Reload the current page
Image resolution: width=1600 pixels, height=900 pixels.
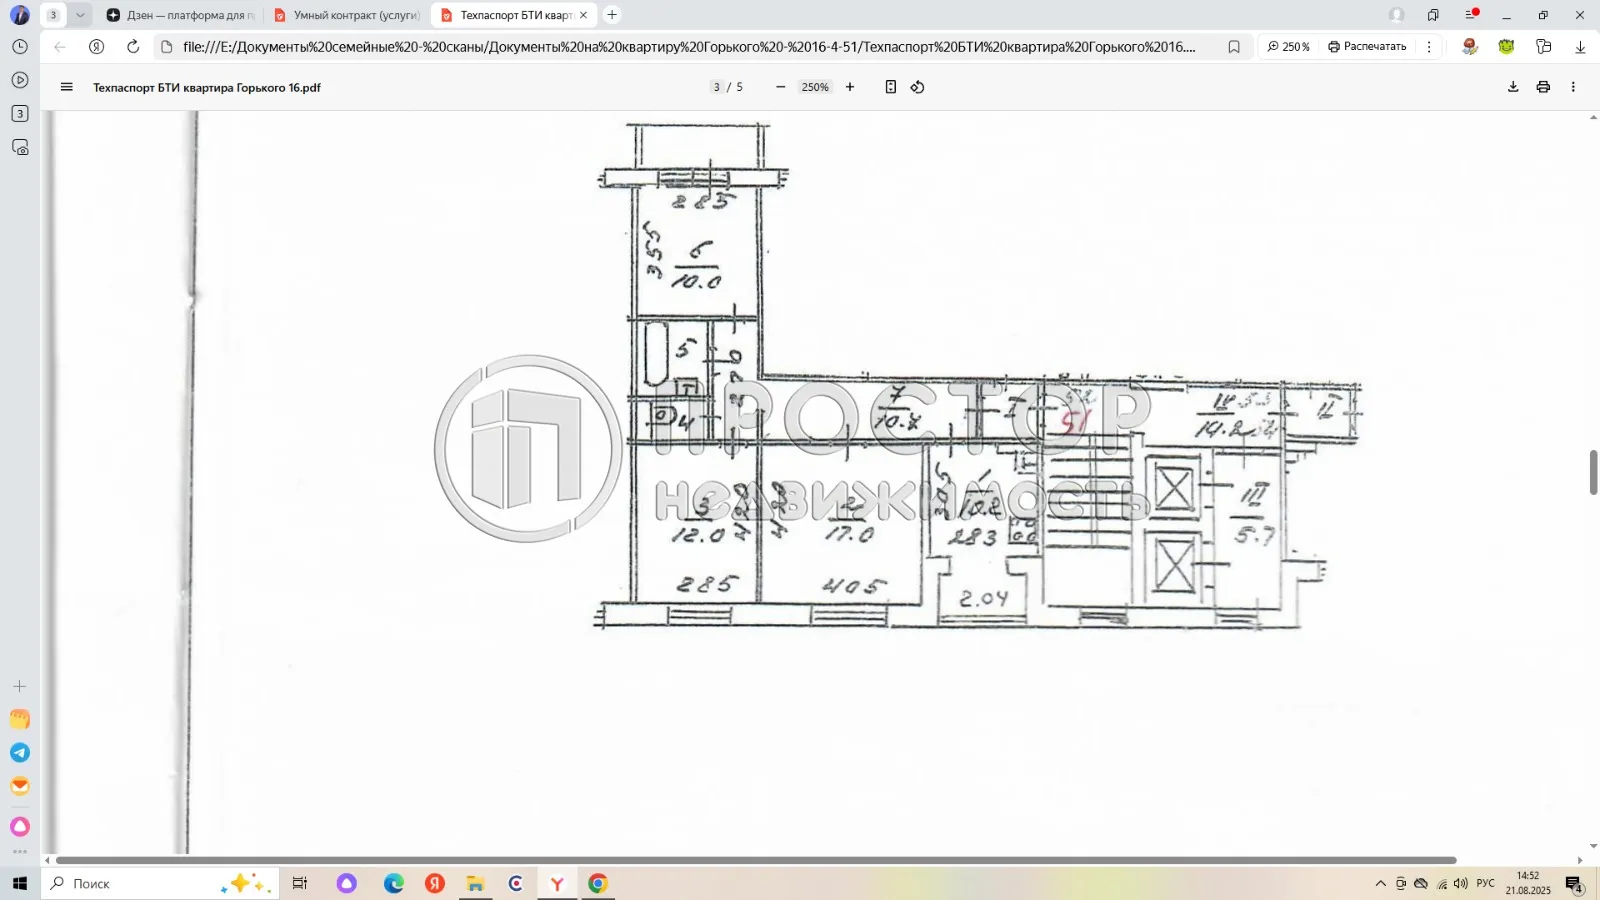[x=132, y=46]
